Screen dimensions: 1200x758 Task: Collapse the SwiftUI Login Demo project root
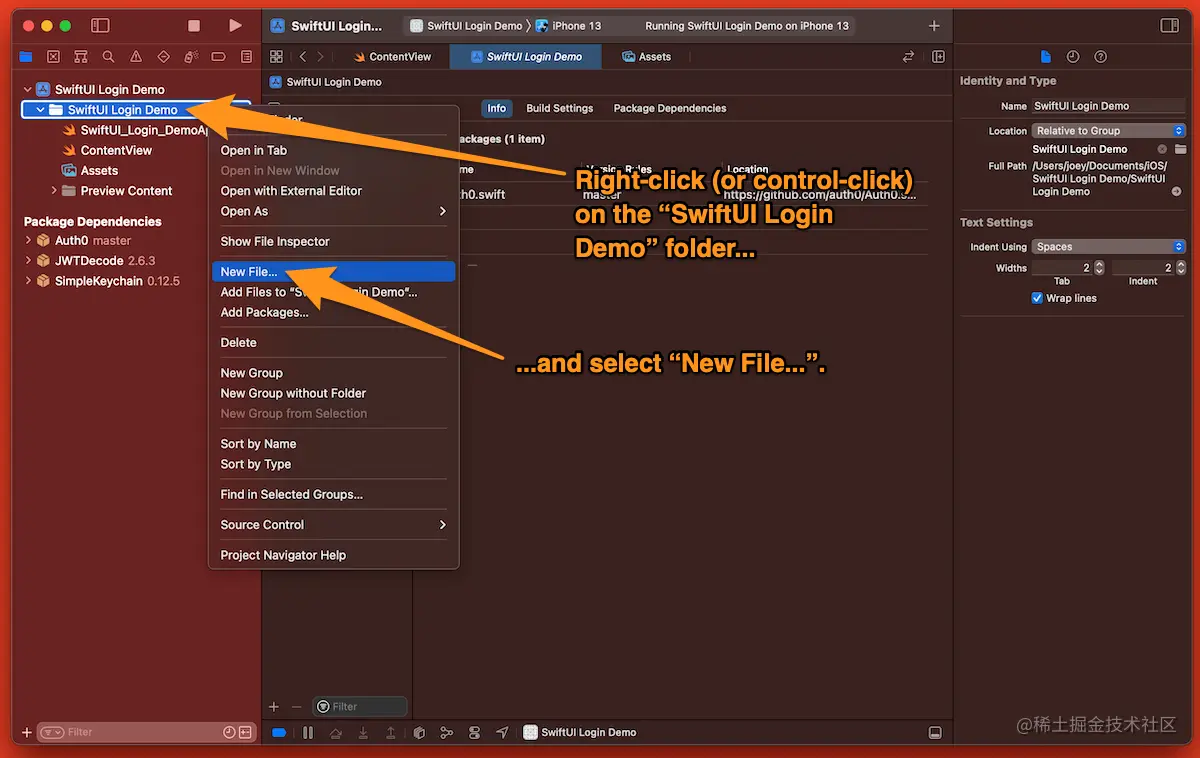[x=28, y=89]
